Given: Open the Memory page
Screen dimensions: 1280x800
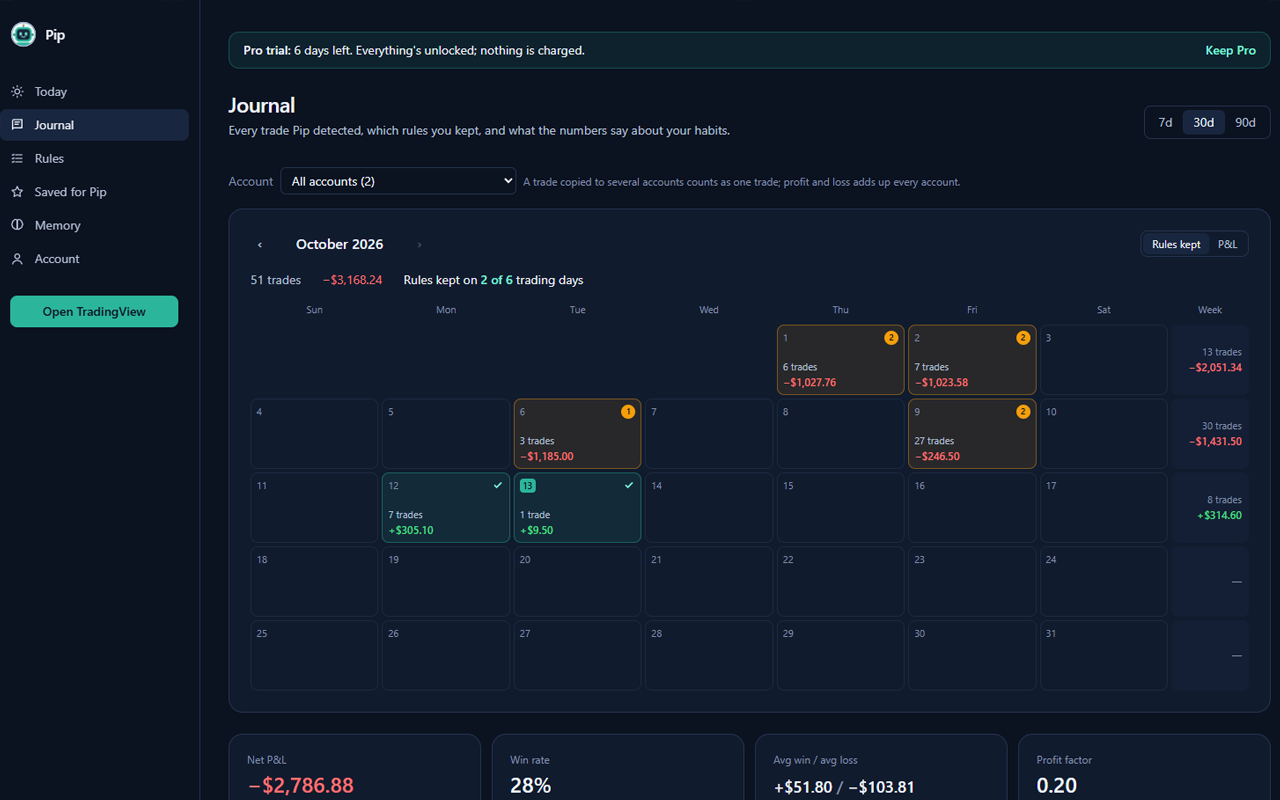Looking at the screenshot, I should pyautogui.click(x=94, y=225).
